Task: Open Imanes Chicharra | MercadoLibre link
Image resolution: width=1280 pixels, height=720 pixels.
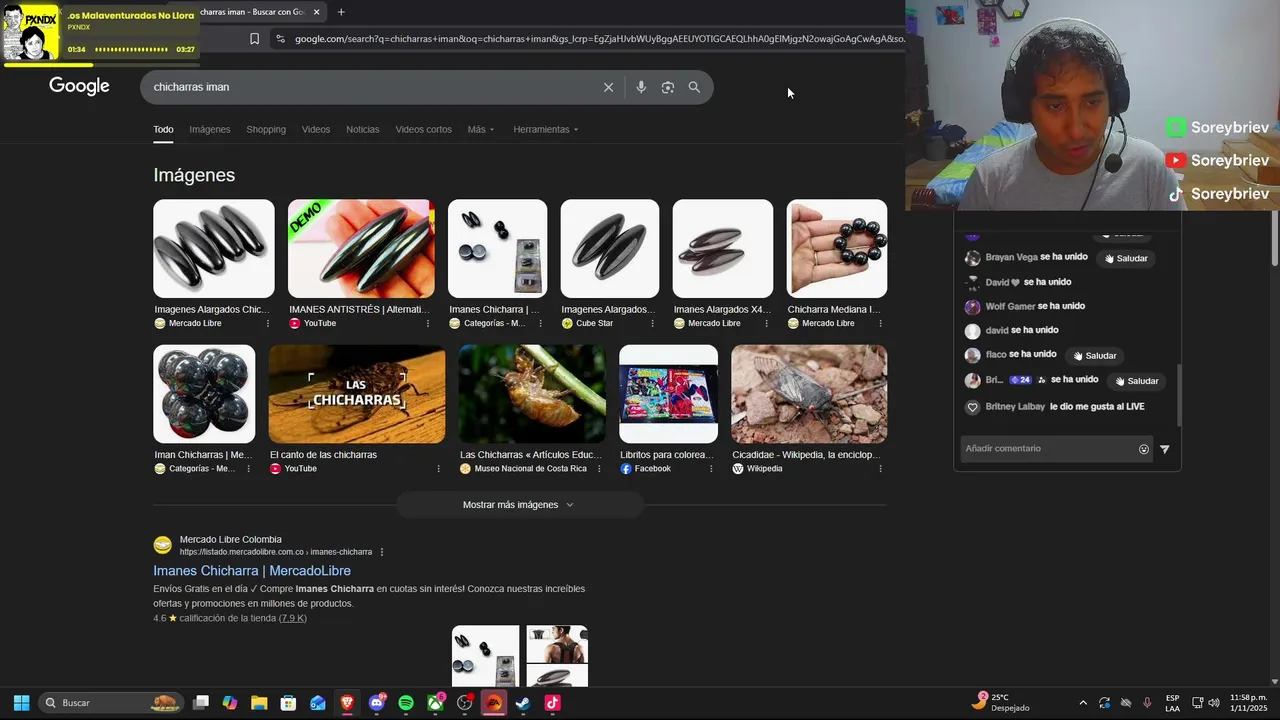Action: click(252, 571)
